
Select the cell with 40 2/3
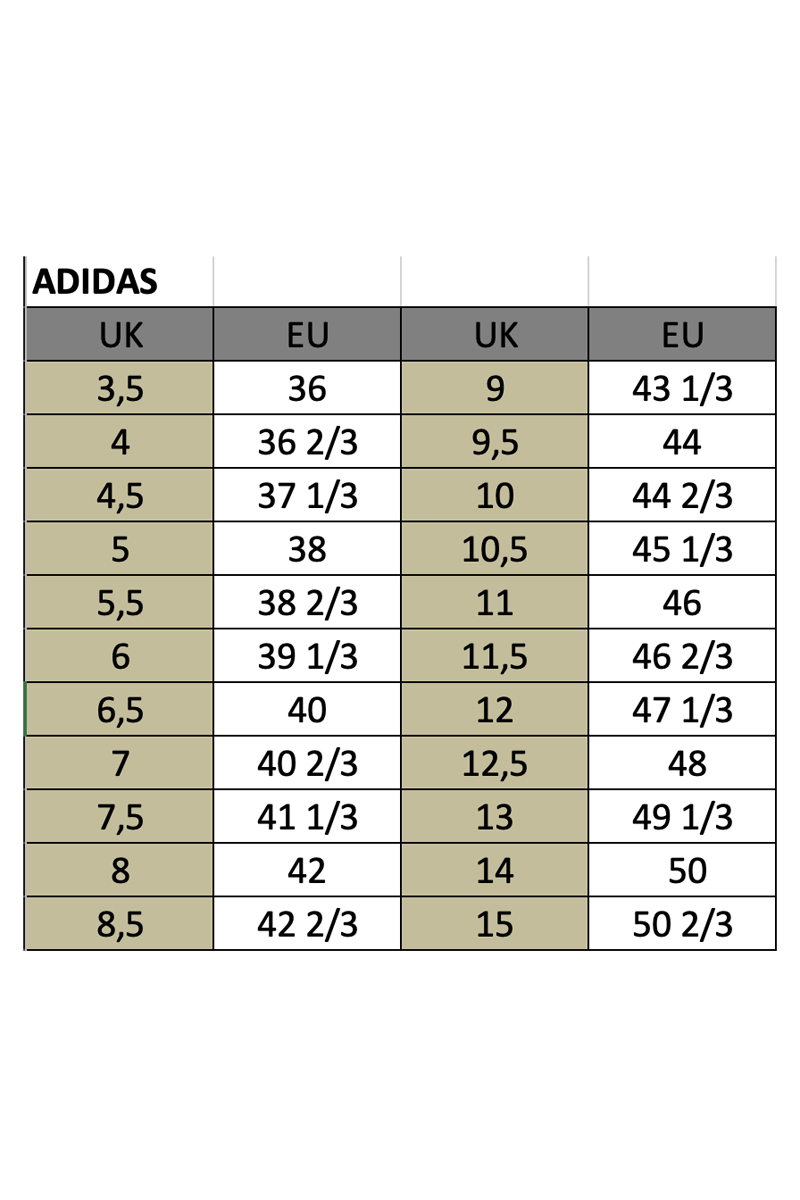(307, 764)
